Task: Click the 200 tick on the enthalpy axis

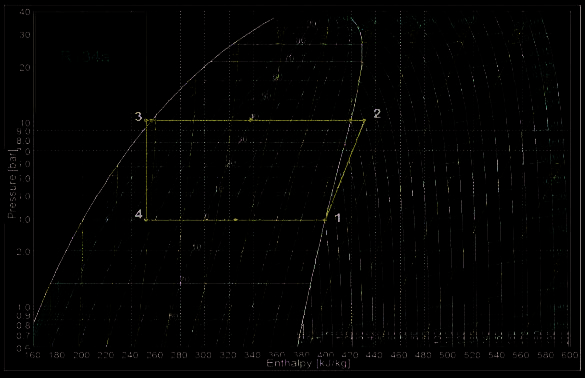Action: pos(81,355)
